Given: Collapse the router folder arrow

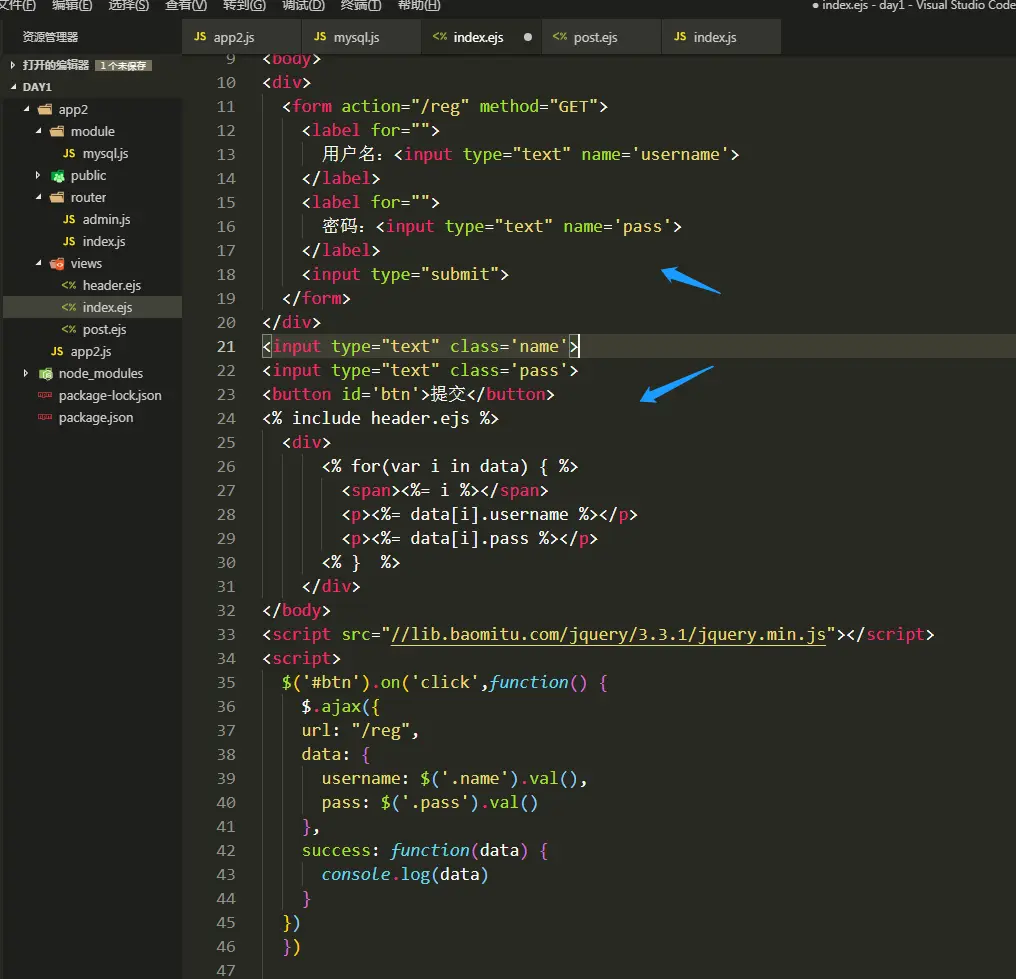Looking at the screenshot, I should [38, 197].
